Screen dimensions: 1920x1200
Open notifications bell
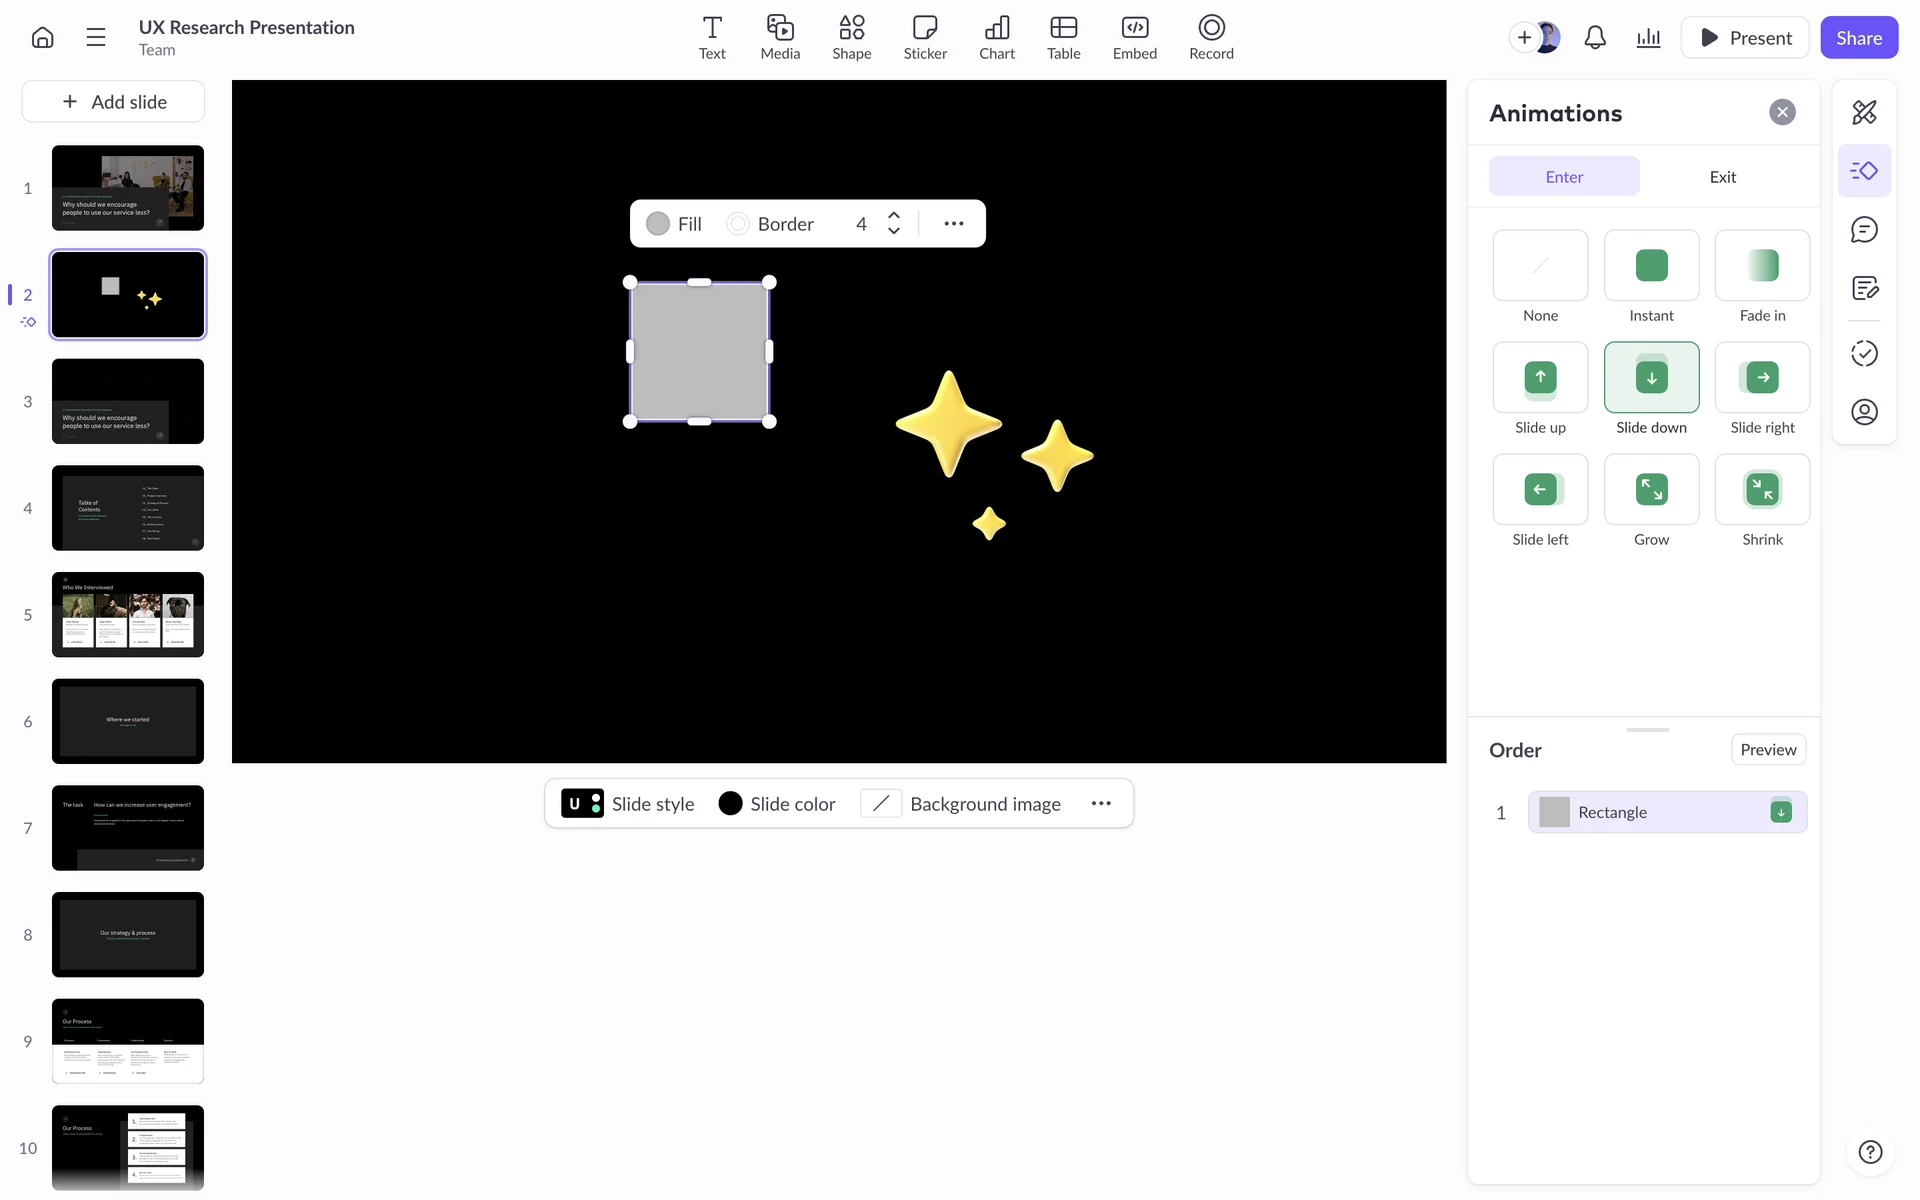pos(1595,38)
